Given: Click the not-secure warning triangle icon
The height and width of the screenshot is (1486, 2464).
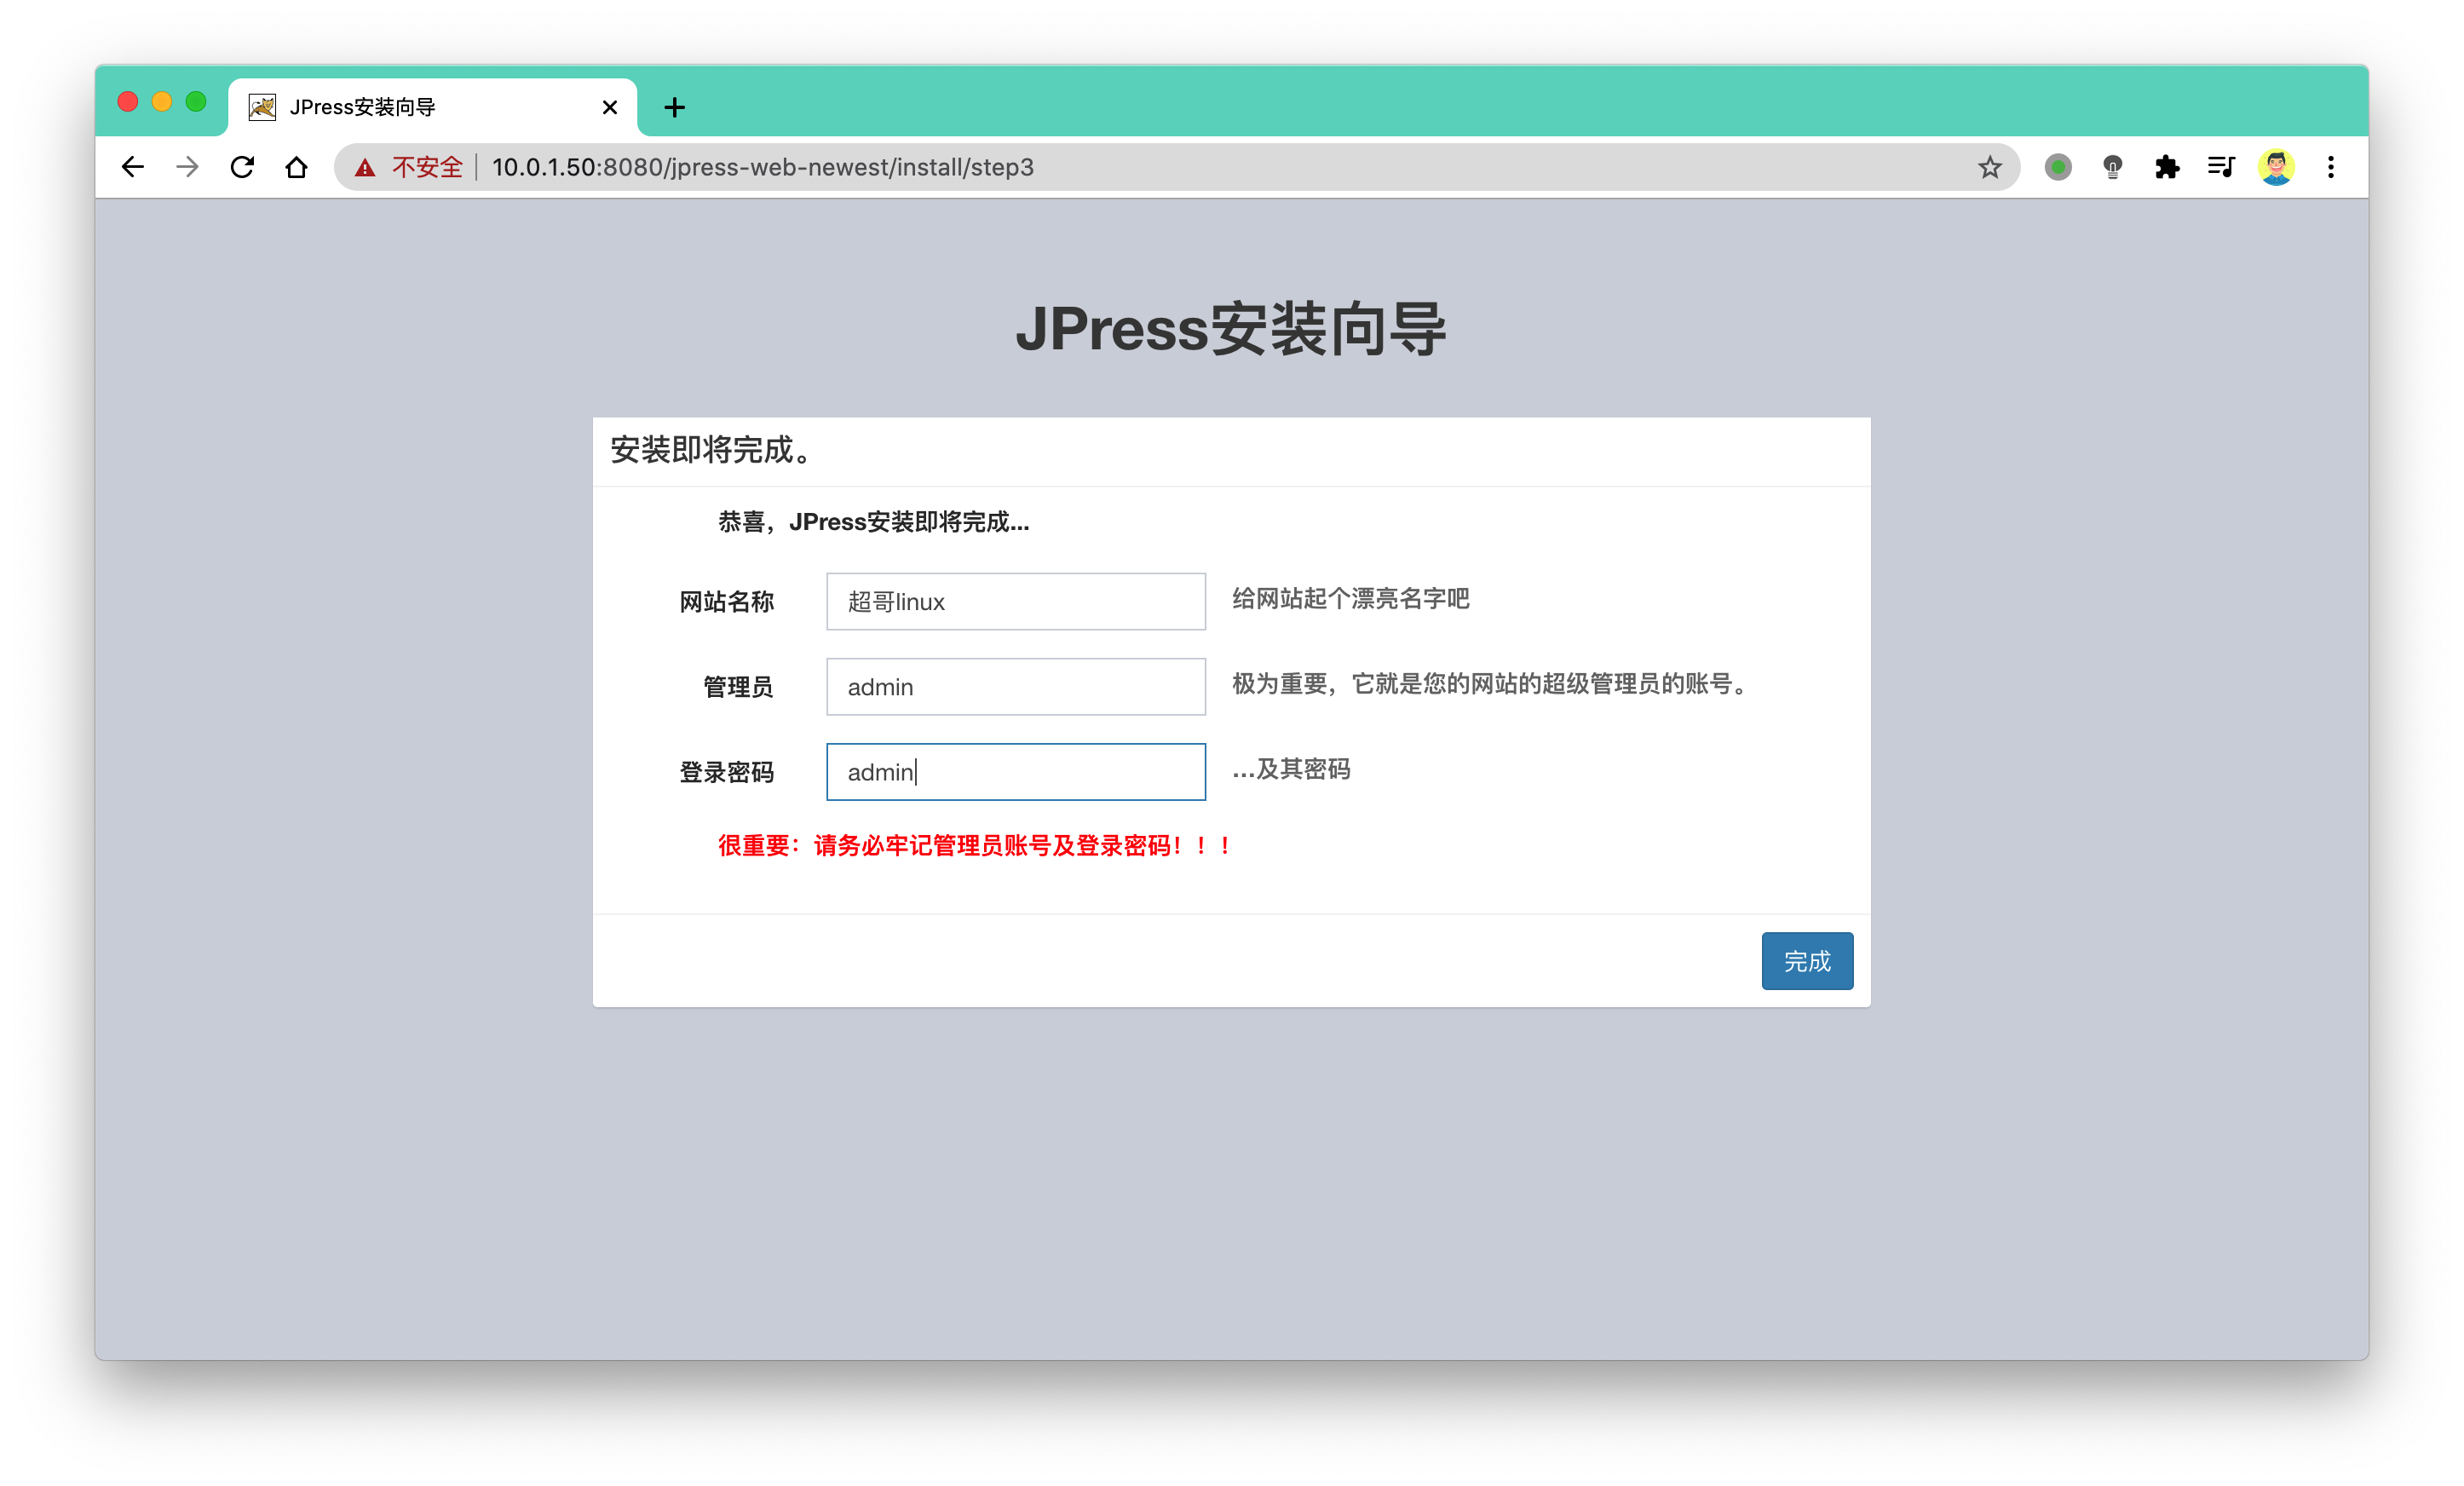Looking at the screenshot, I should point(365,168).
